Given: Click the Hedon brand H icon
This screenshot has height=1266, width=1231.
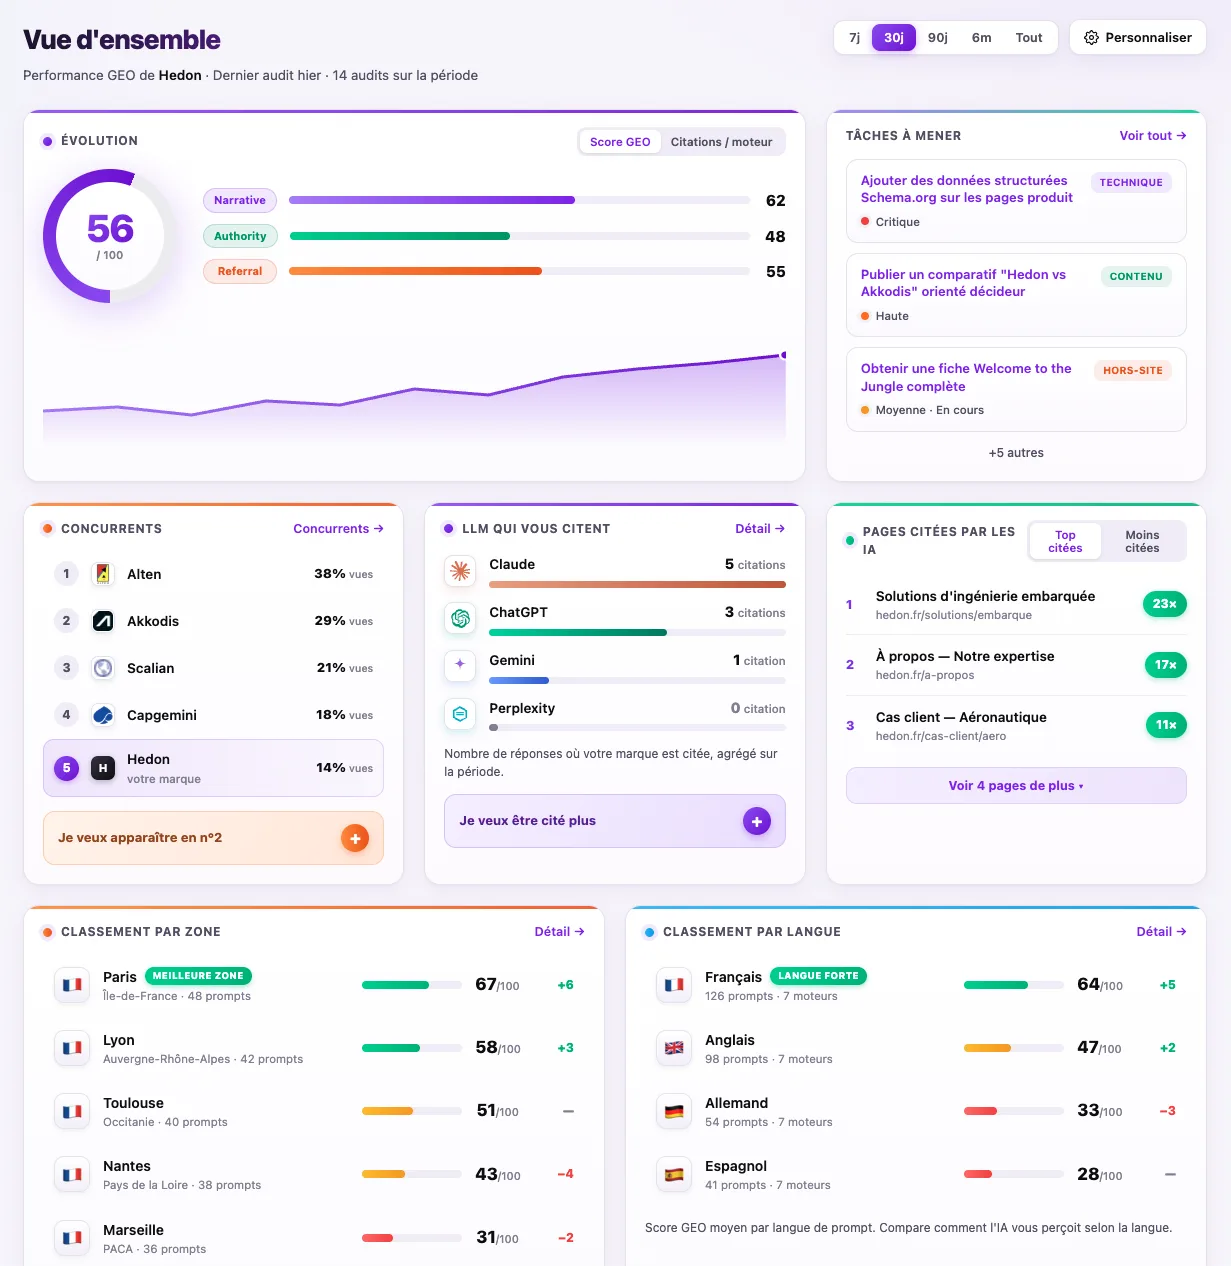Looking at the screenshot, I should [103, 768].
